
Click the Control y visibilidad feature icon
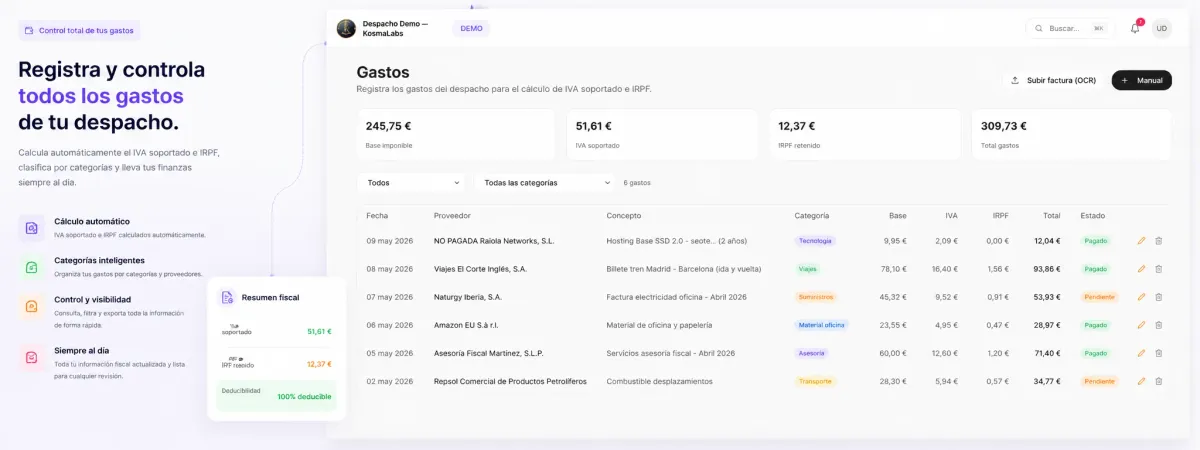pos(31,306)
